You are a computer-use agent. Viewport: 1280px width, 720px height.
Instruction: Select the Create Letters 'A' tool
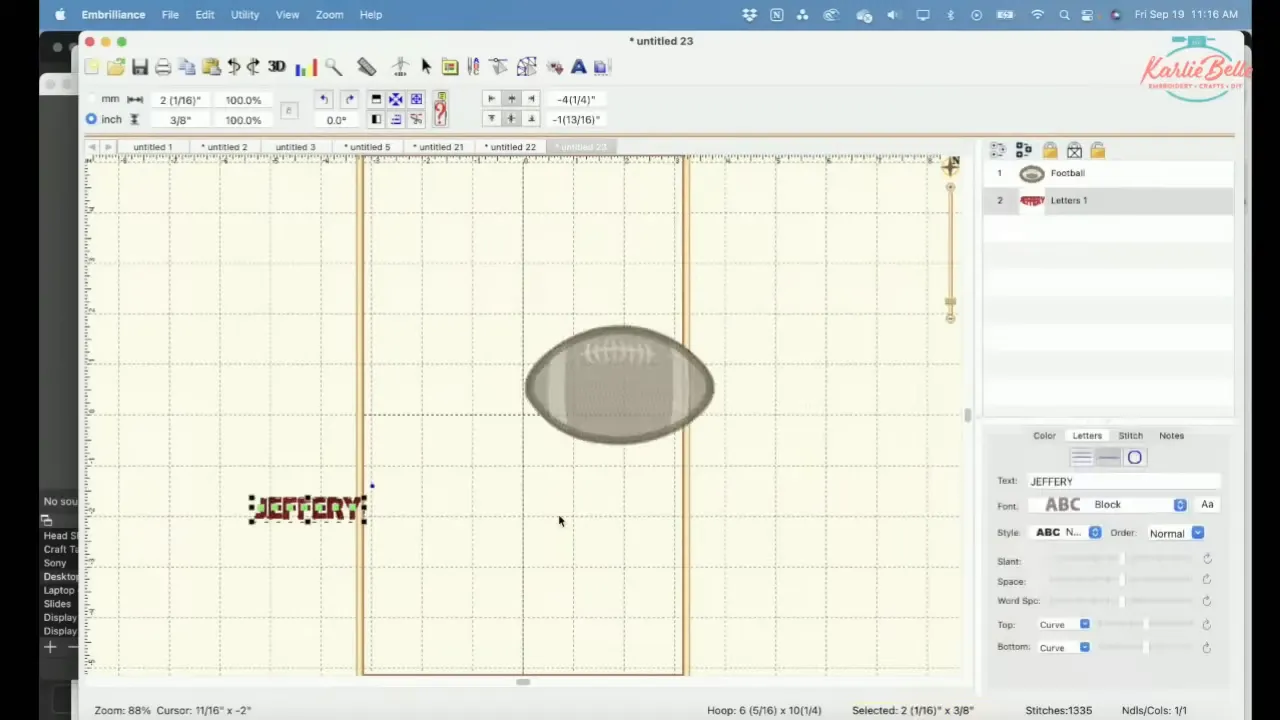[x=578, y=67]
